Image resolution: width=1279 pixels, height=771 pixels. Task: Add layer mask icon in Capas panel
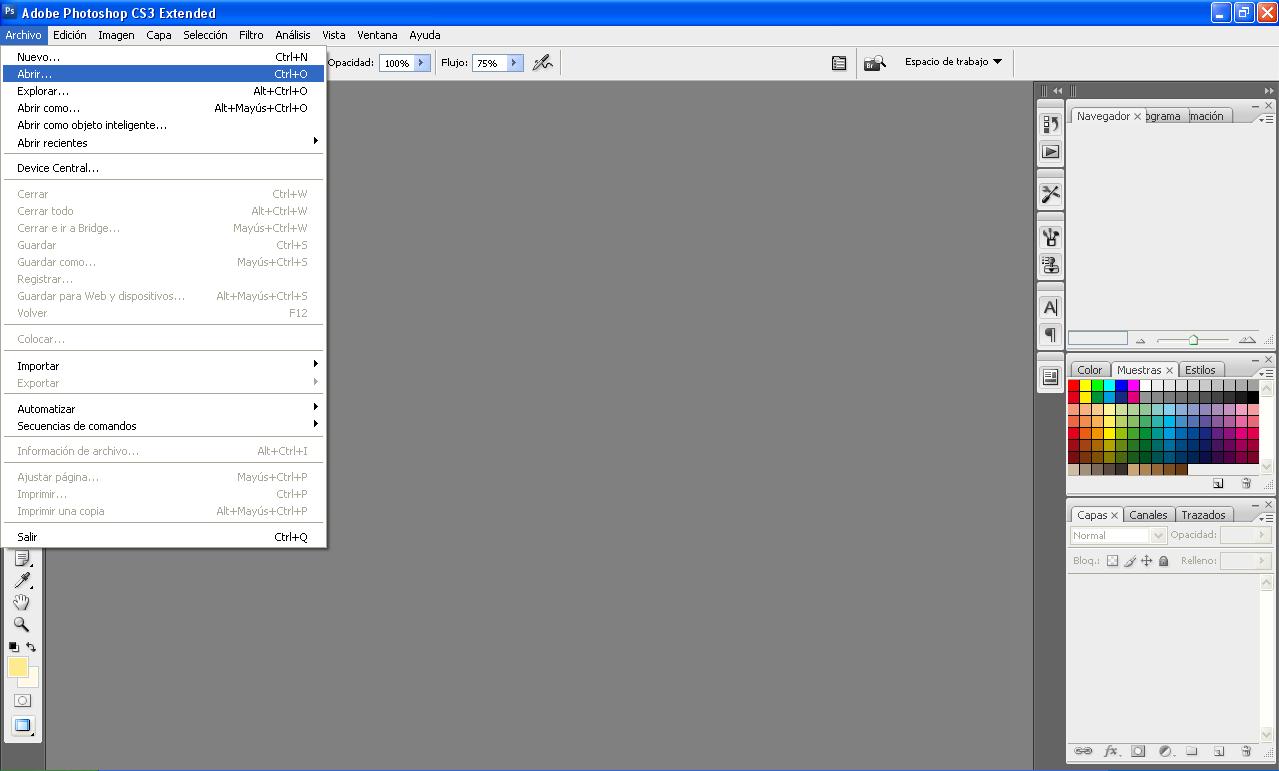(1138, 751)
